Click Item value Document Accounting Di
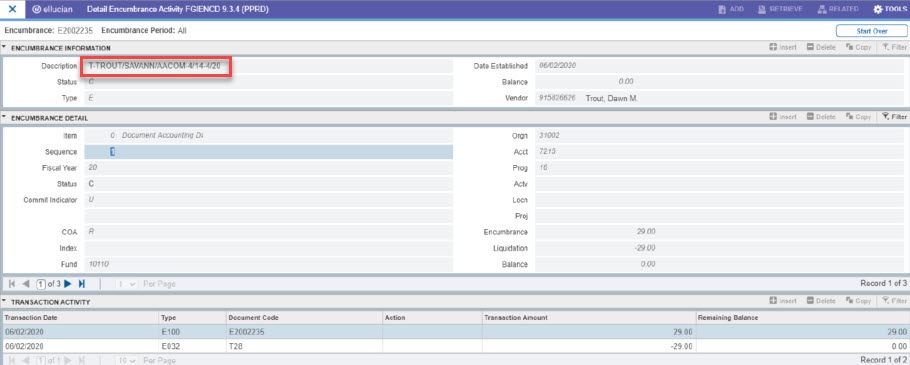This screenshot has width=910, height=365. [162, 136]
